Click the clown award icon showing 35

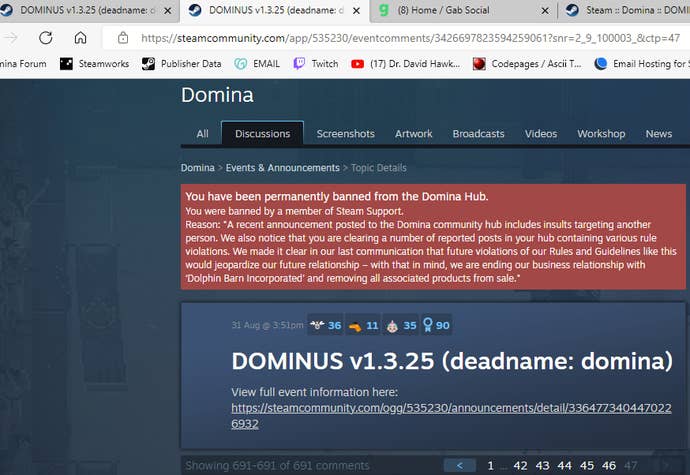tap(401, 325)
